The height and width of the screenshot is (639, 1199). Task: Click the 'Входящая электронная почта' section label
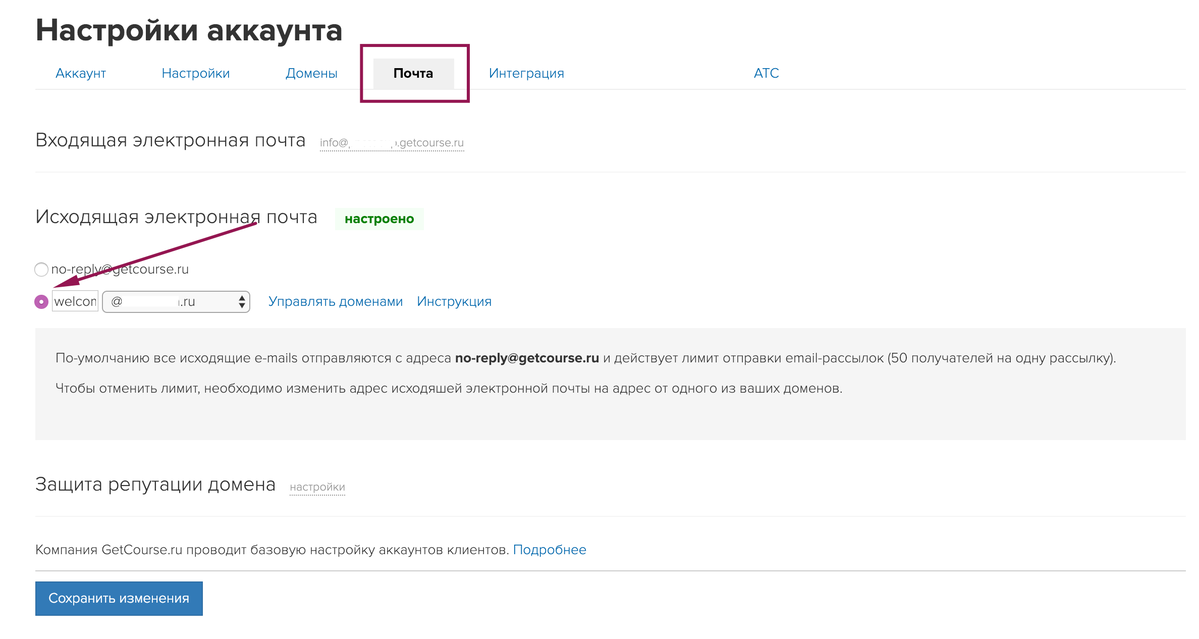171,141
